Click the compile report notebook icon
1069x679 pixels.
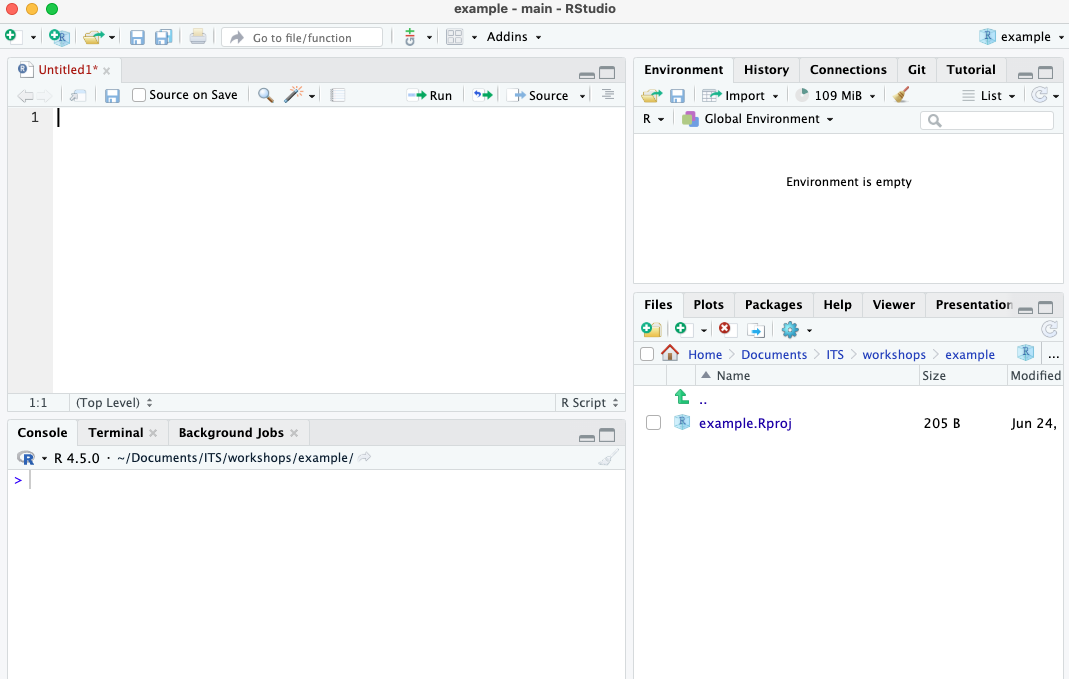pyautogui.click(x=337, y=95)
